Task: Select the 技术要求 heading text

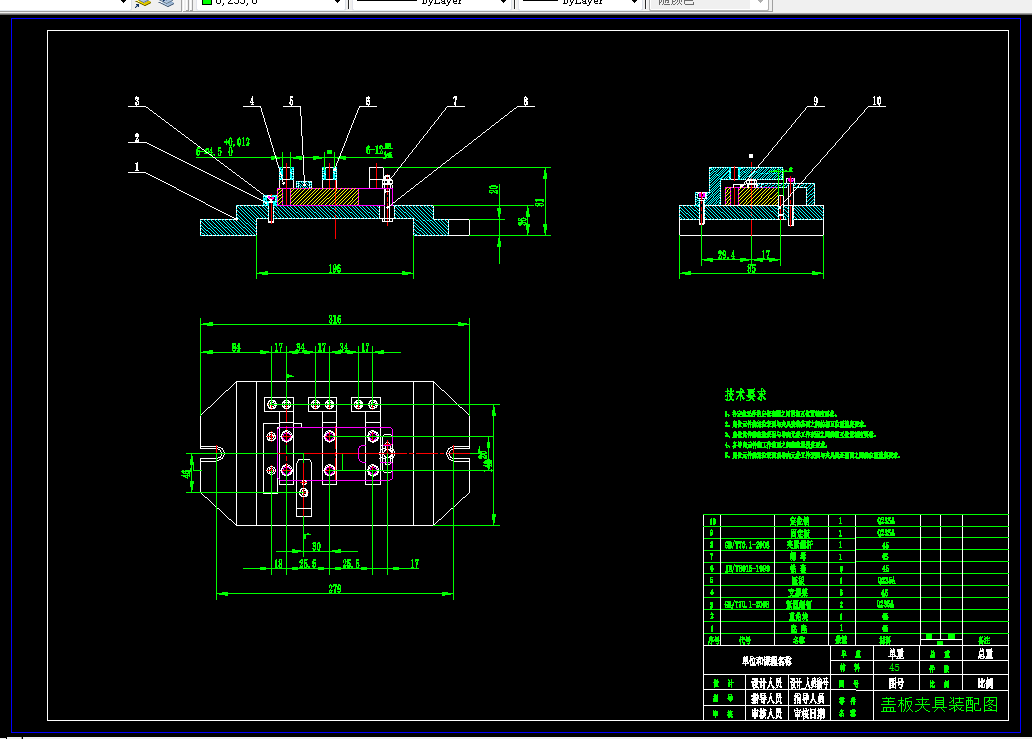Action: (745, 395)
